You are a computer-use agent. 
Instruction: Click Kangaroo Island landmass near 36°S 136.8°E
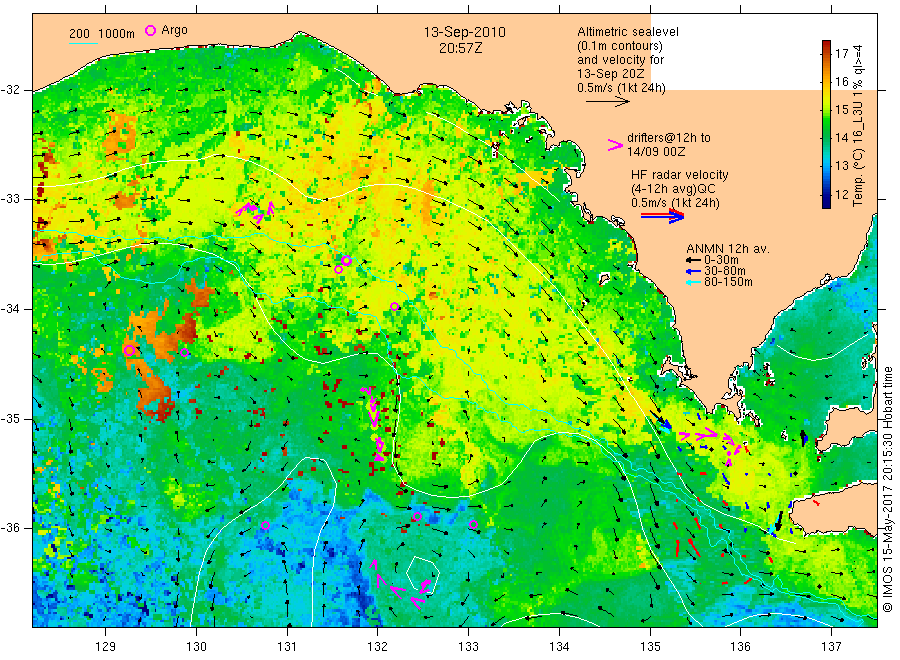[832, 512]
